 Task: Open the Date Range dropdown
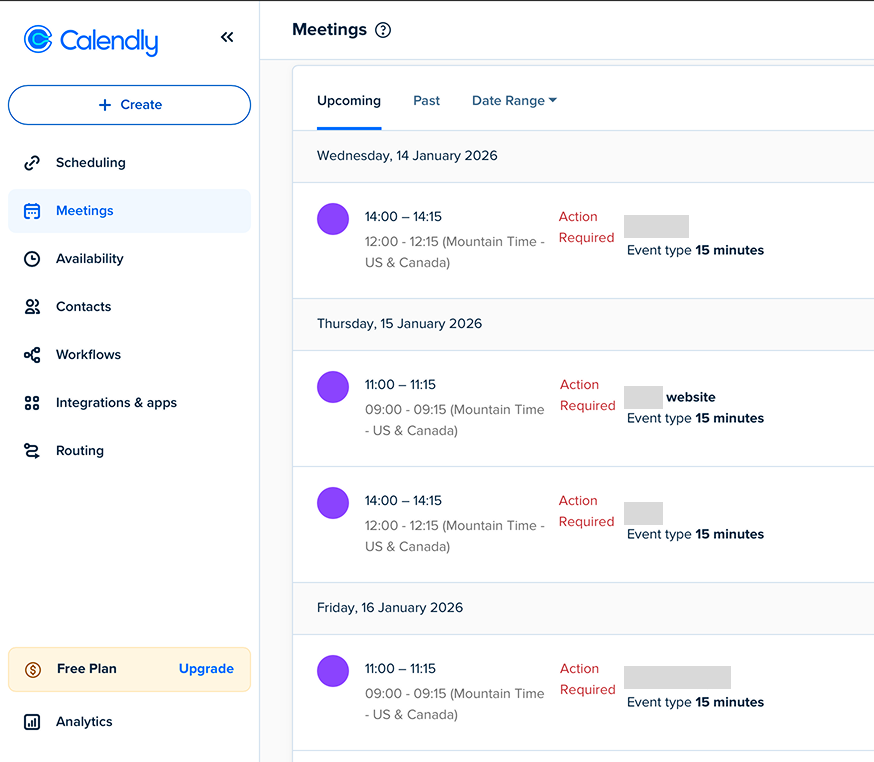click(514, 101)
